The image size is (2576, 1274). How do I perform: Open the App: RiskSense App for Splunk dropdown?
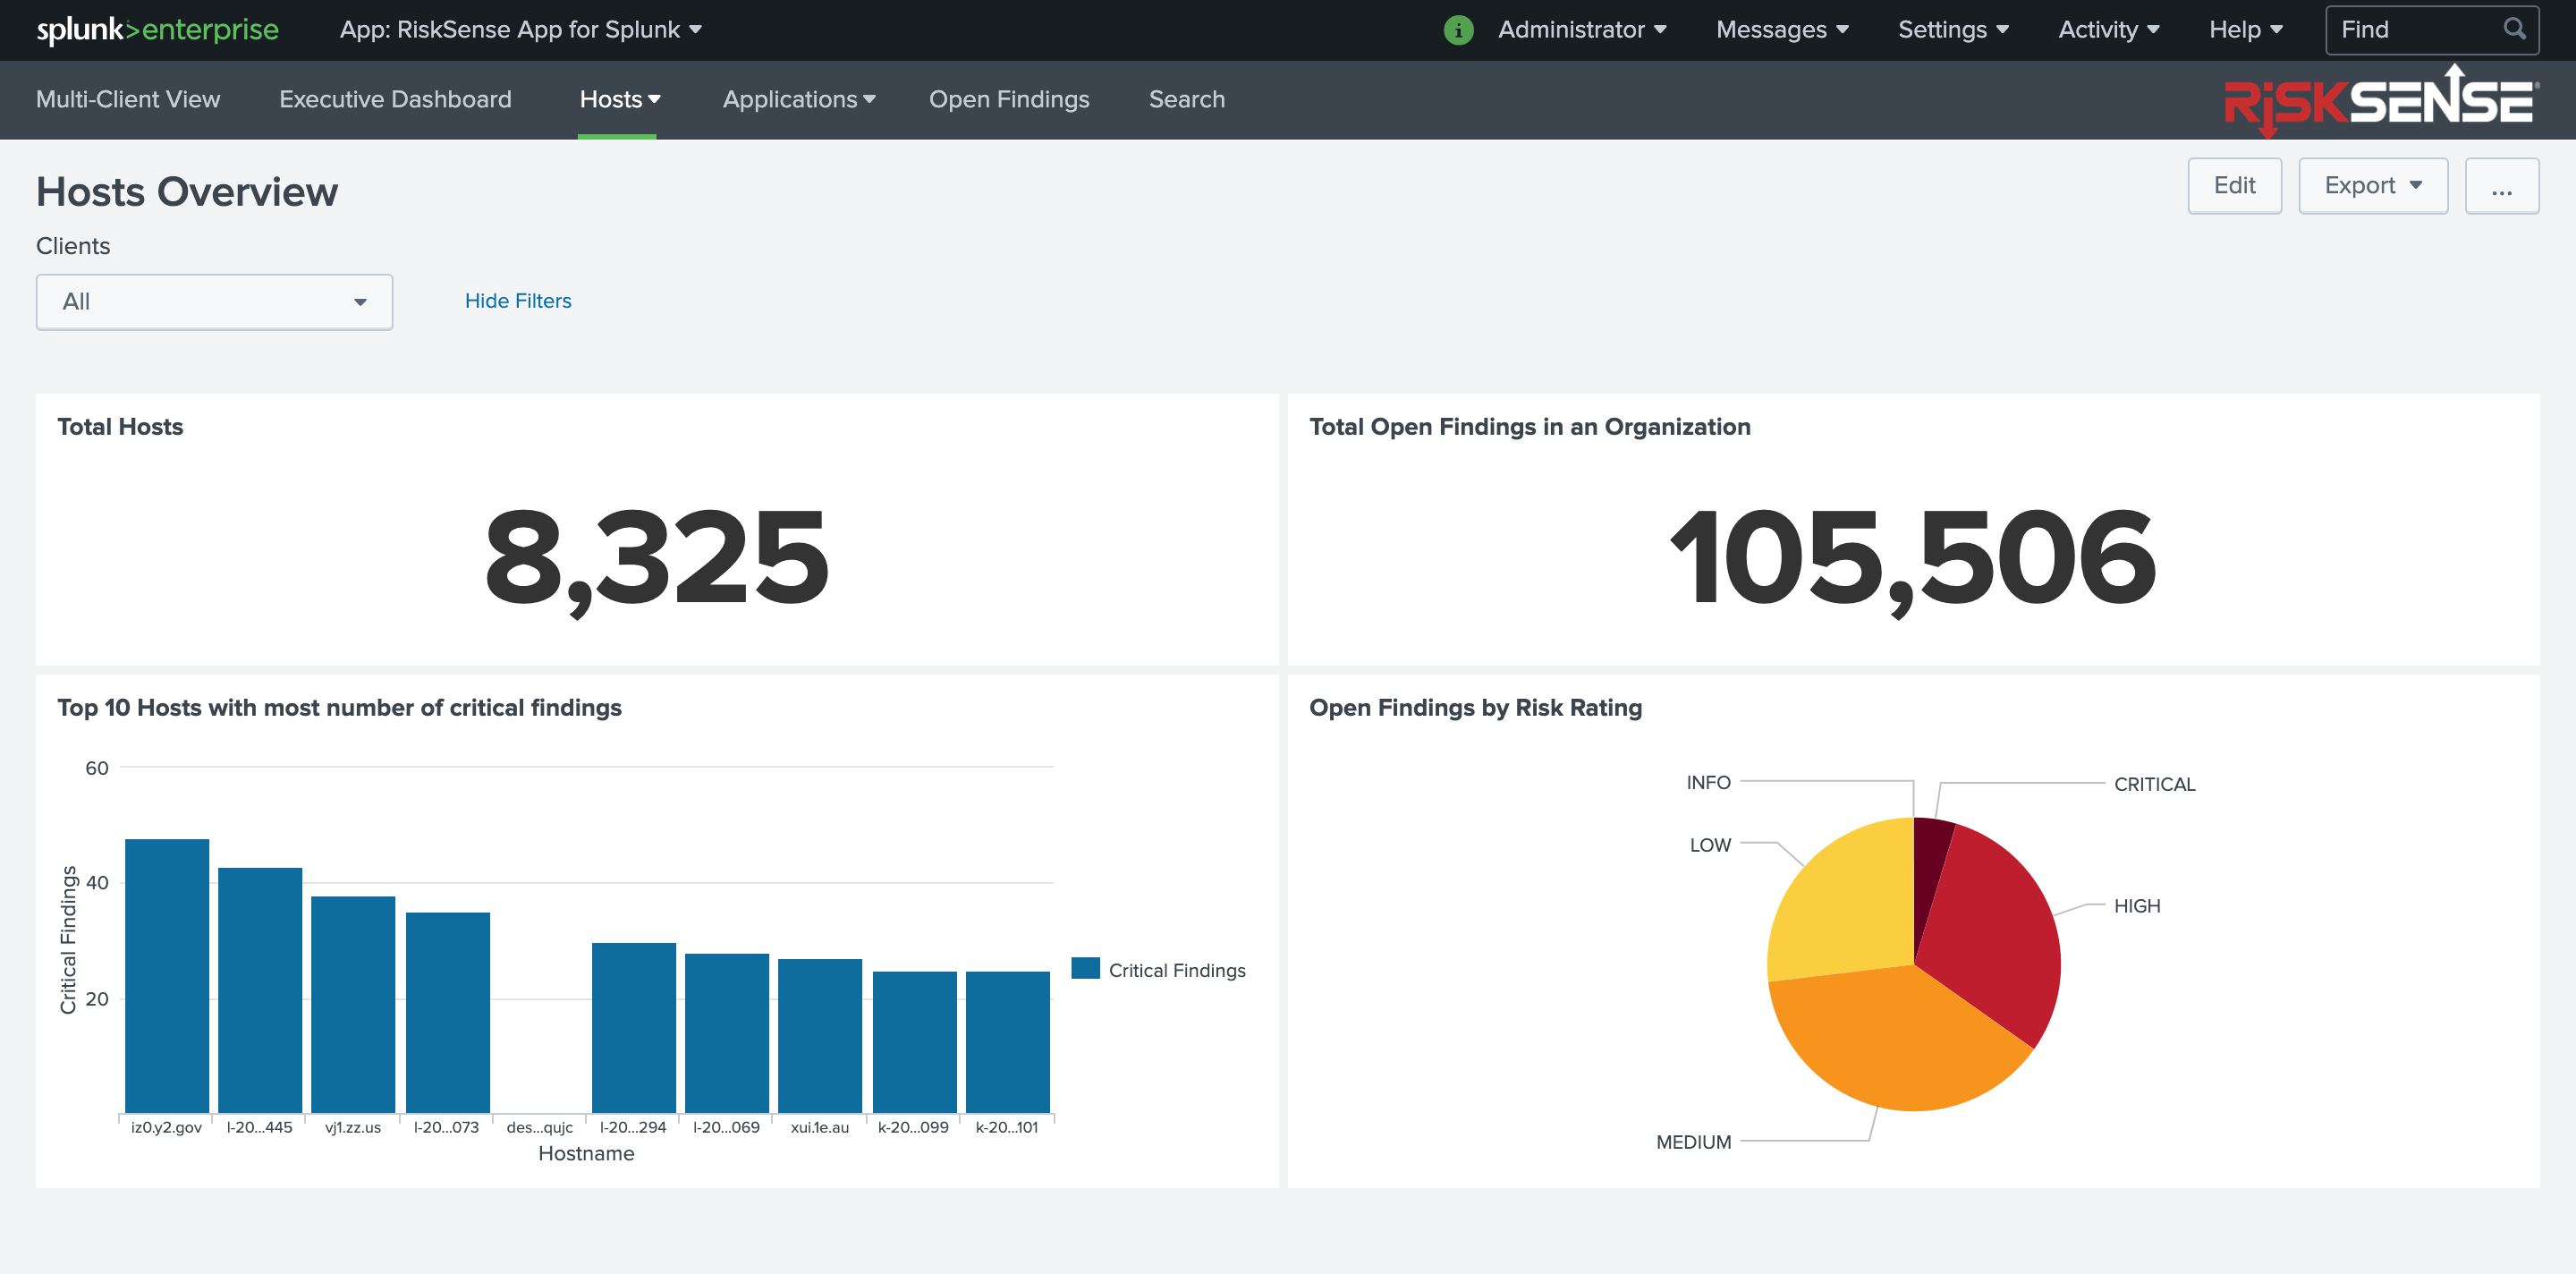(520, 30)
